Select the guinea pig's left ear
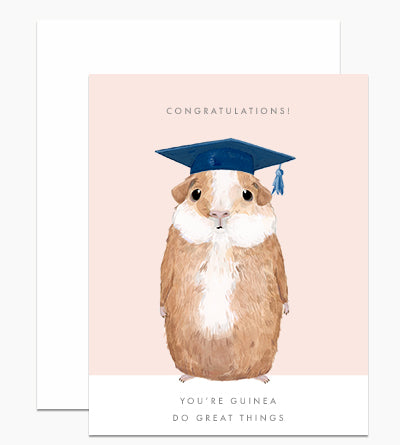 180,191
